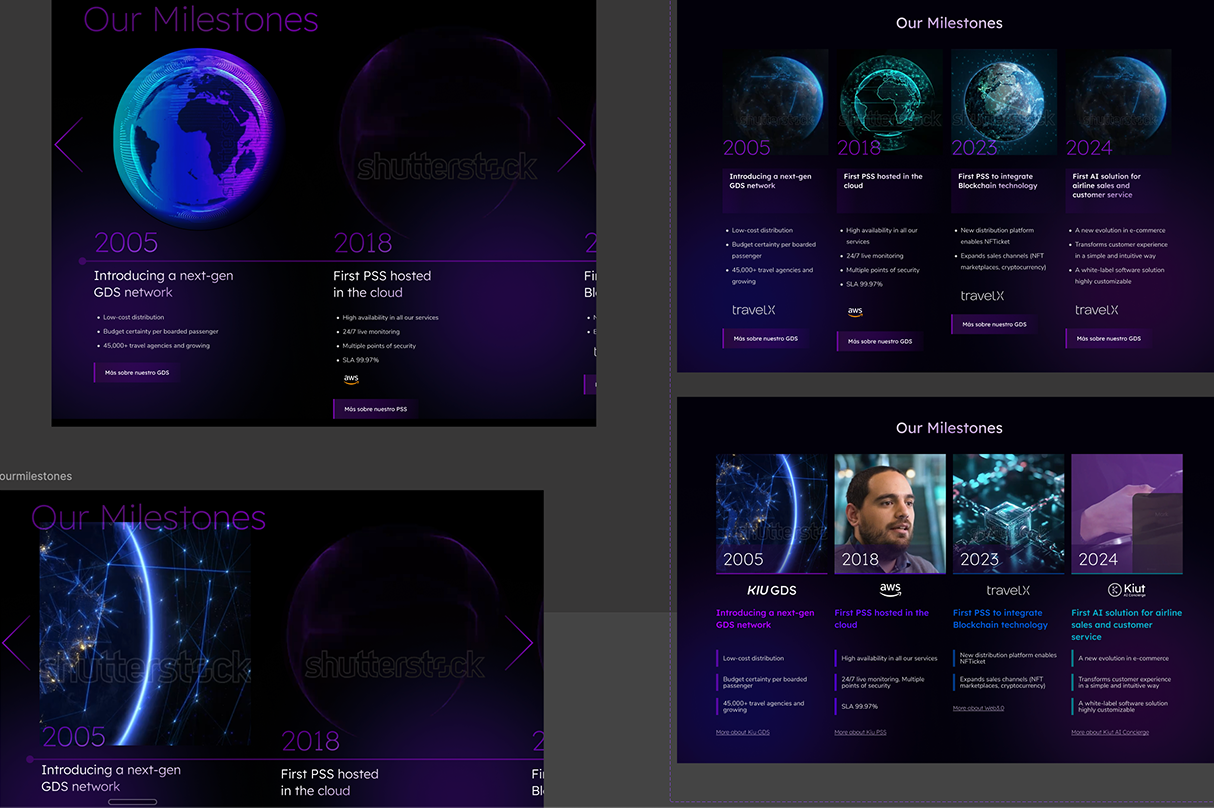Select the '2018' year in the large globe frame
Image resolution: width=1214 pixels, height=808 pixels.
363,243
